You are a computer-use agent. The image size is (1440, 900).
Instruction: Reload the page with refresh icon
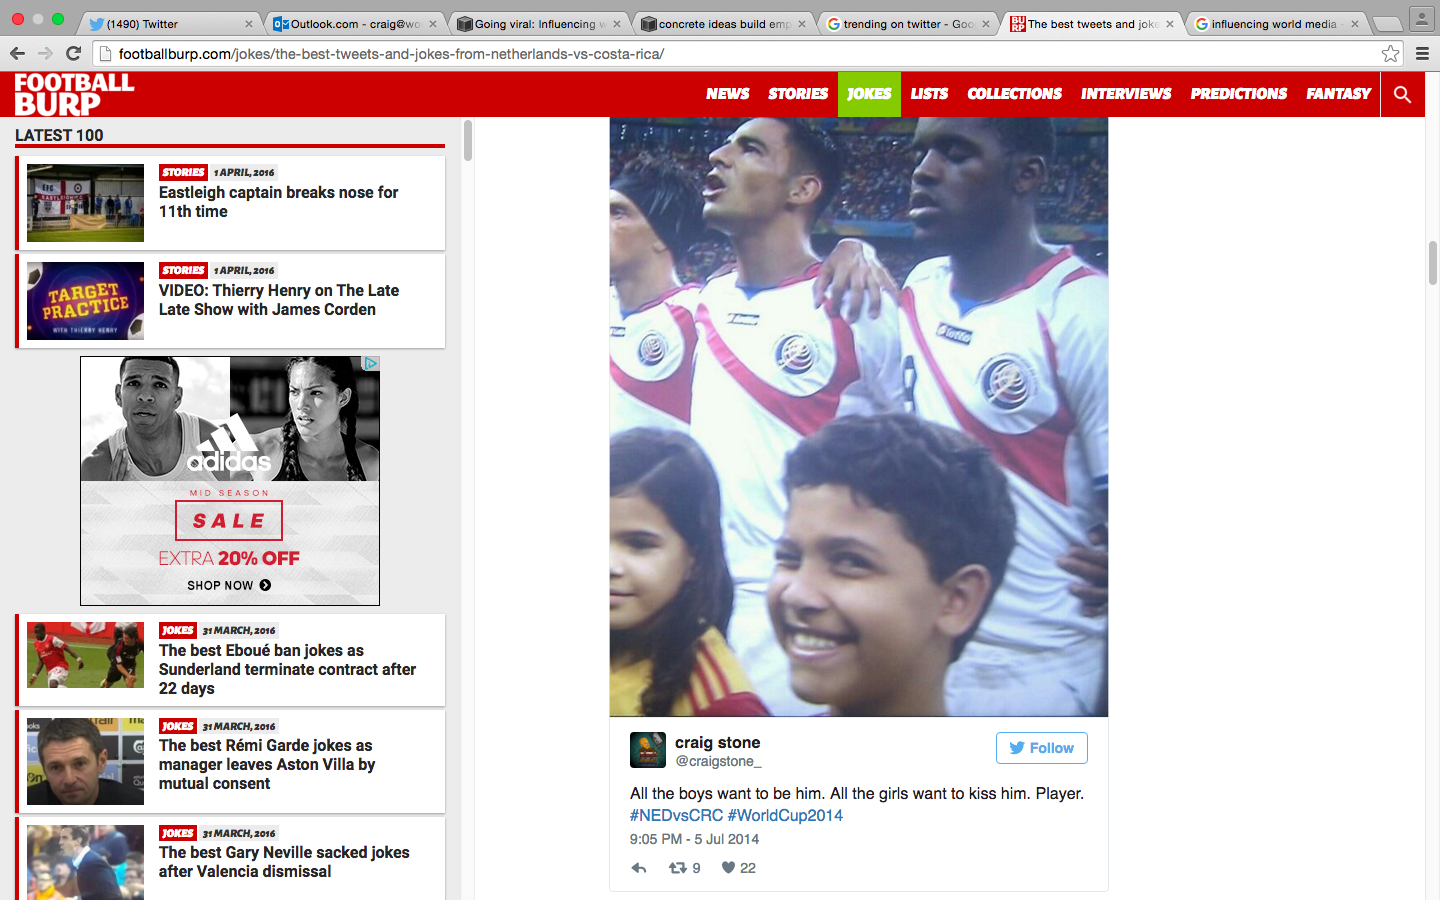tap(73, 54)
